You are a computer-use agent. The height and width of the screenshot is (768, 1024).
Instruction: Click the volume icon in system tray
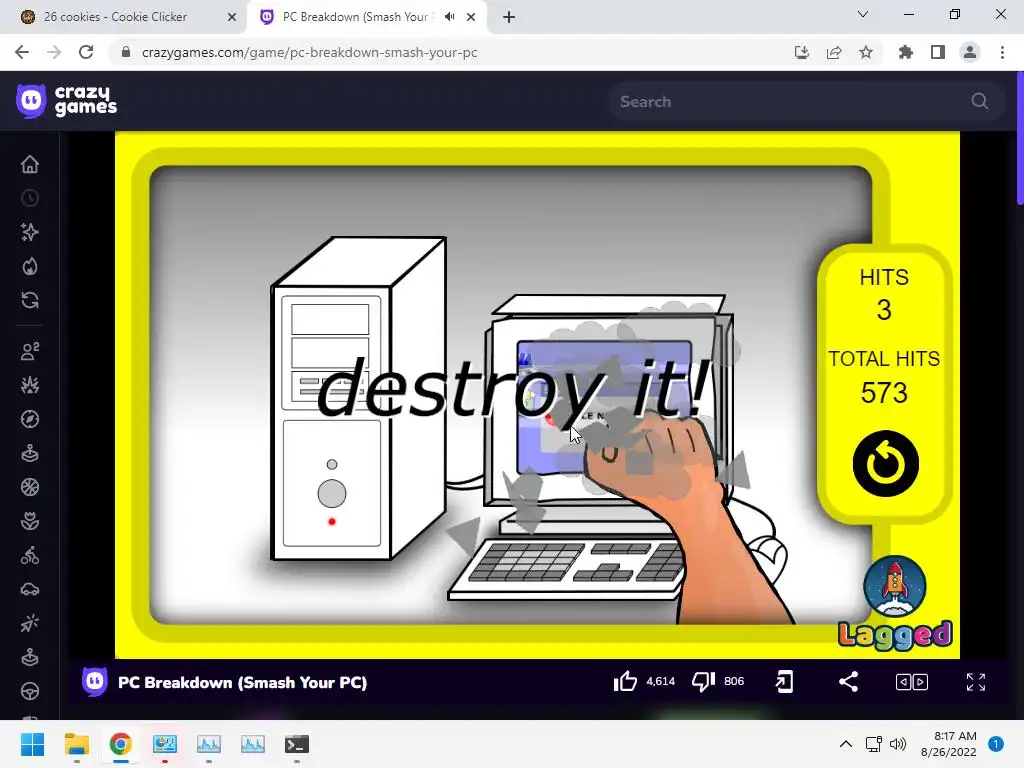[898, 744]
